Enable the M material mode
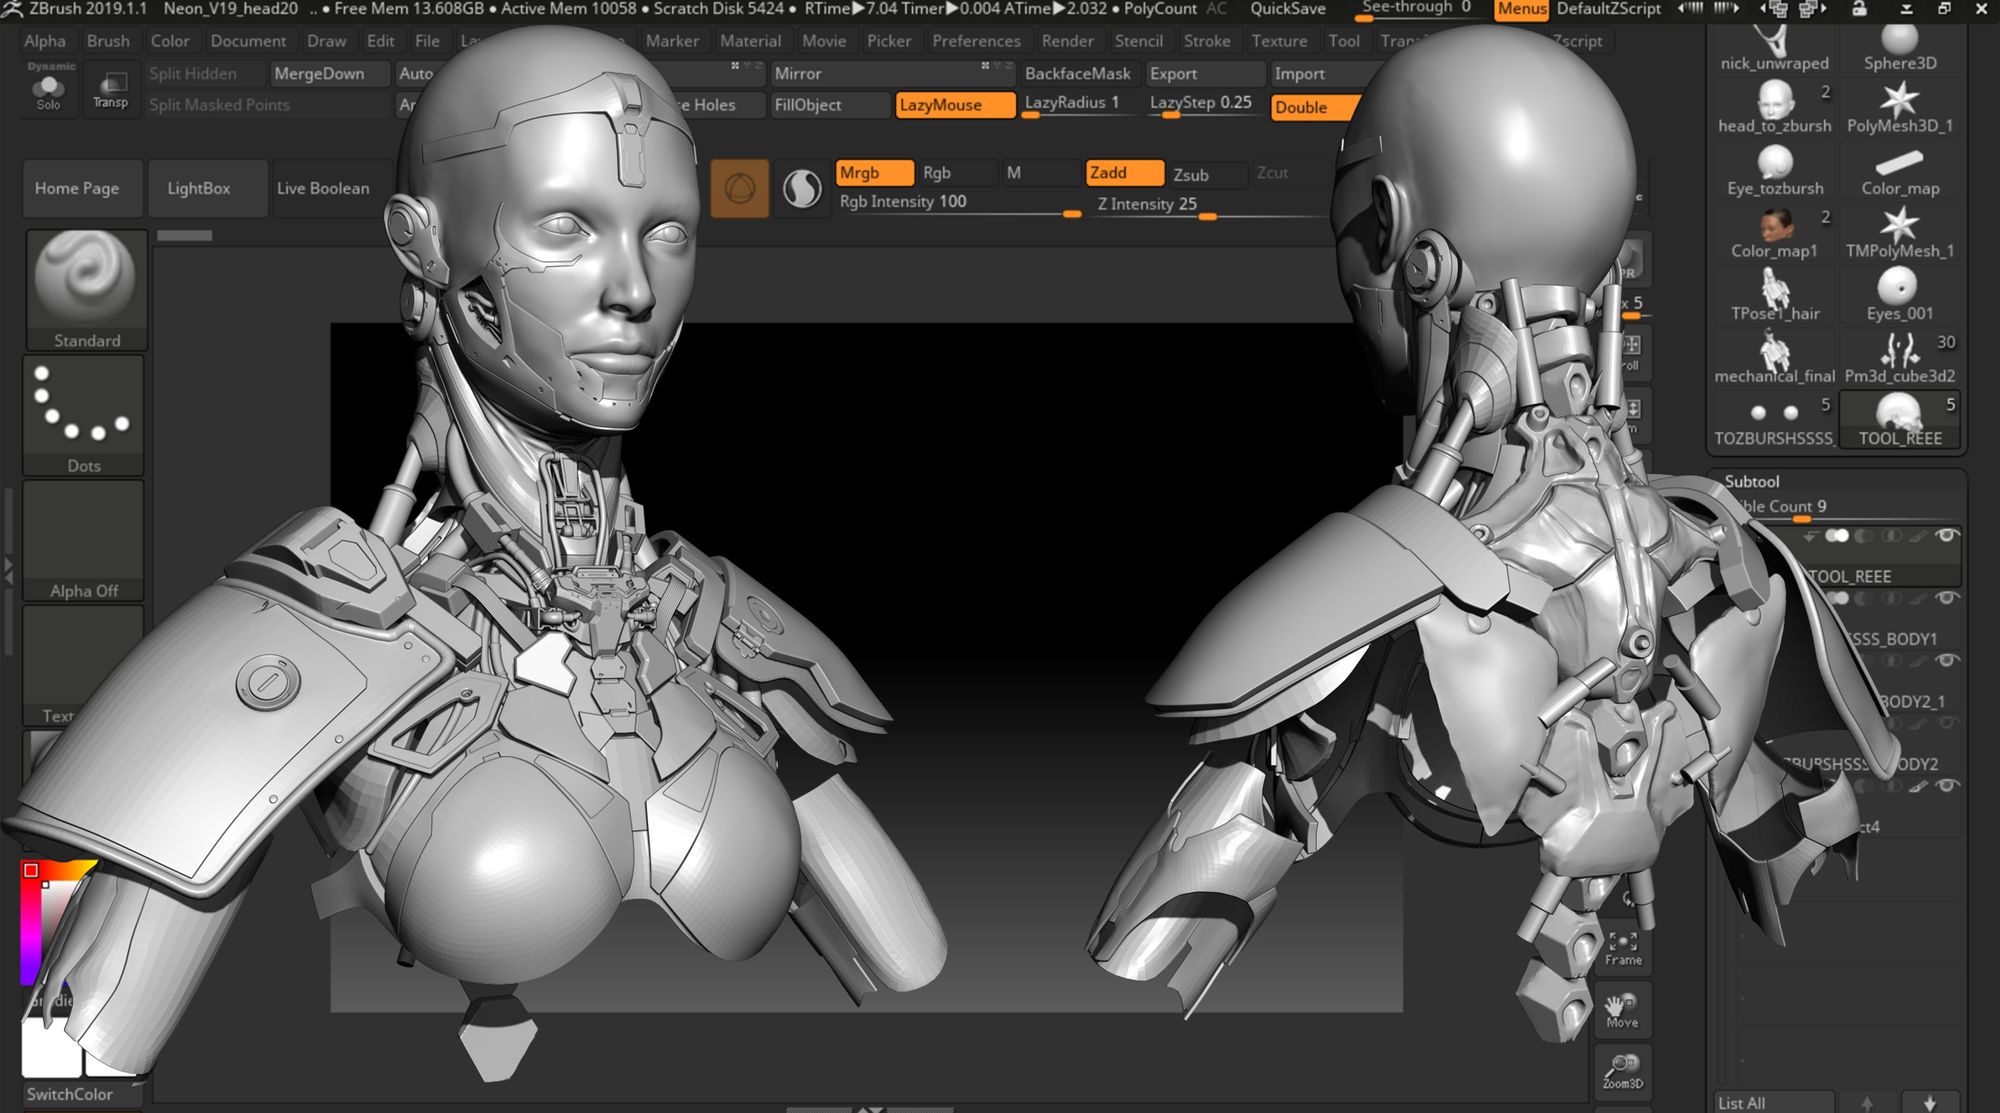 [x=1041, y=173]
